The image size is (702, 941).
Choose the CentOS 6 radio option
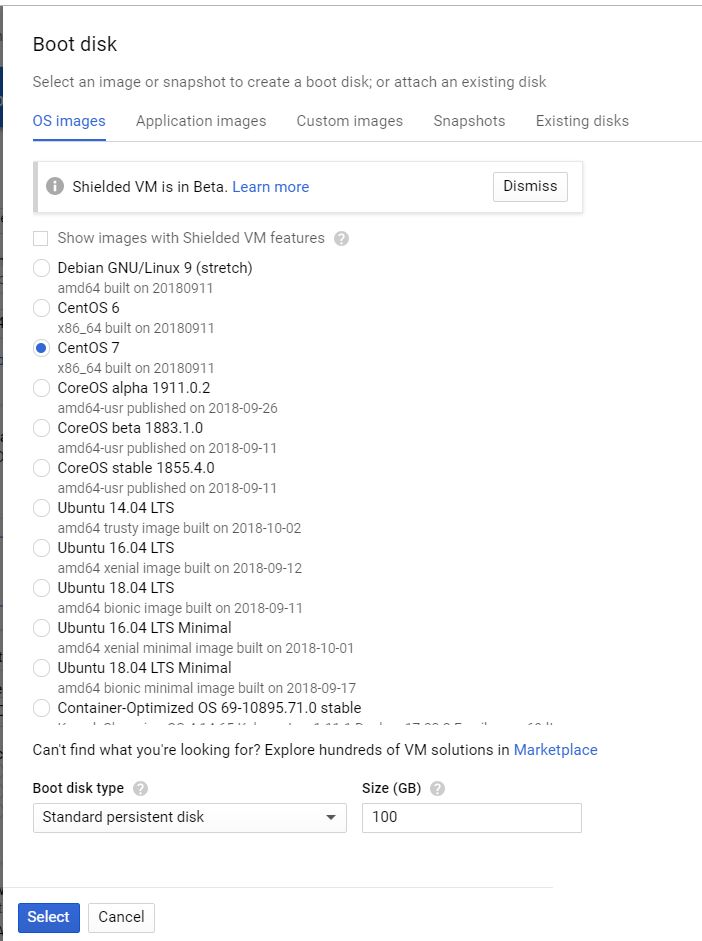41,308
